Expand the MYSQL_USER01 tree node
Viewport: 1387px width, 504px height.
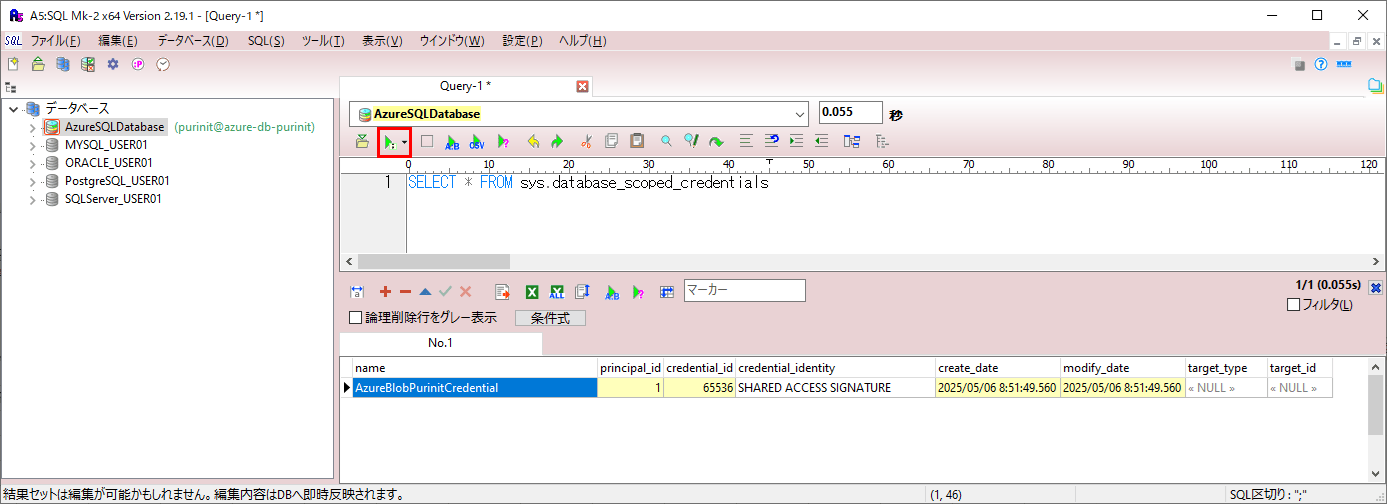32,146
